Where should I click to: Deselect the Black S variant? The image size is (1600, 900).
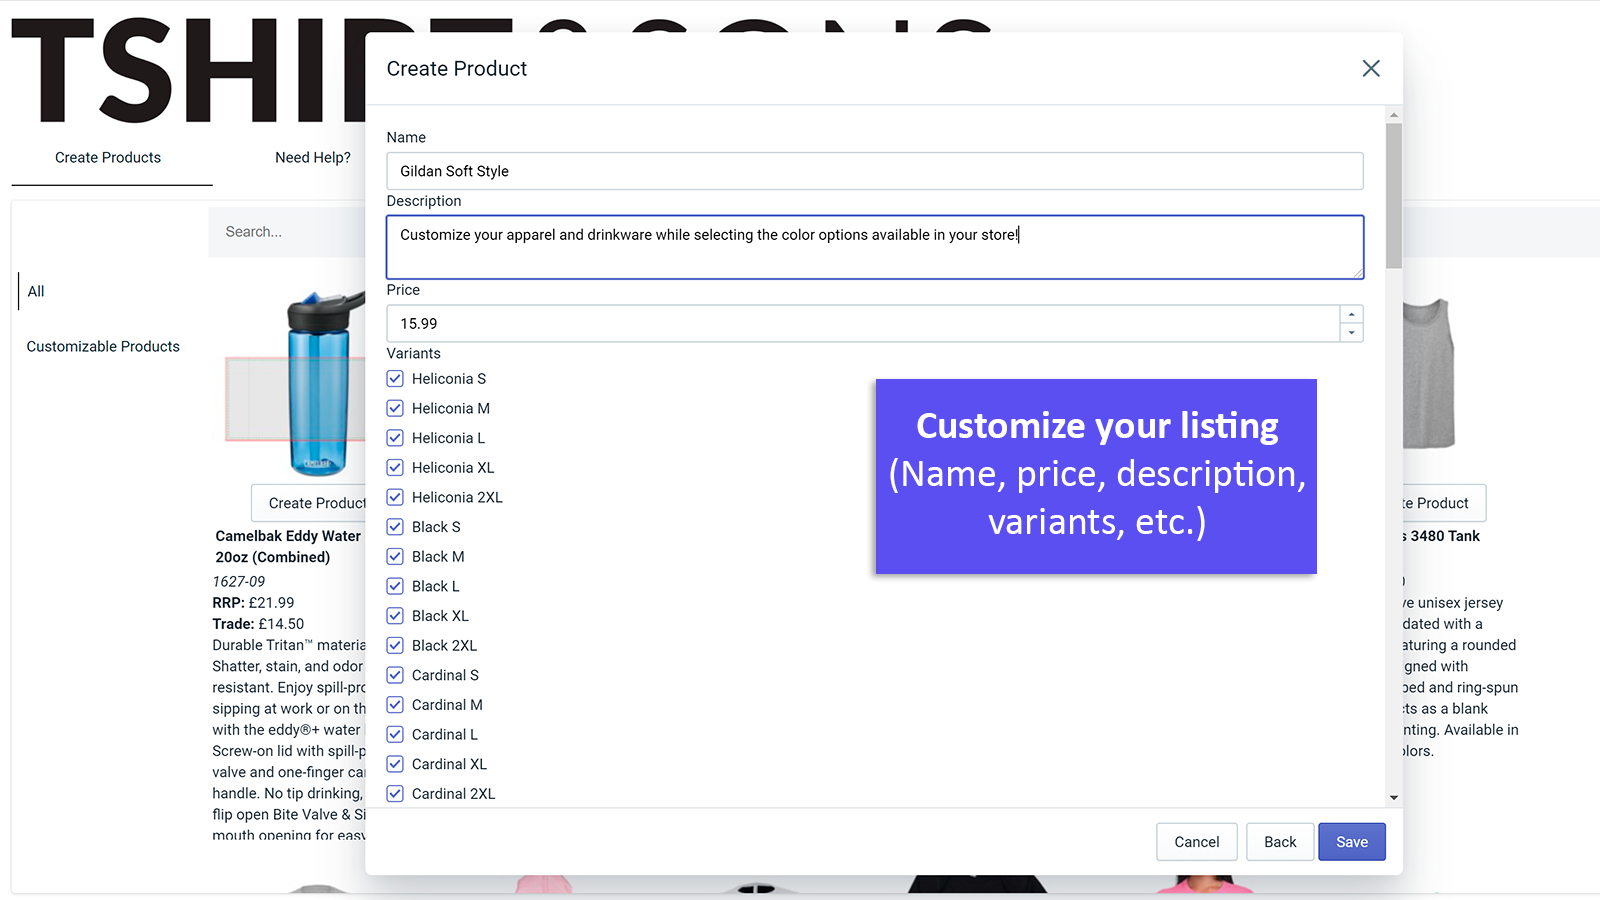(x=395, y=527)
